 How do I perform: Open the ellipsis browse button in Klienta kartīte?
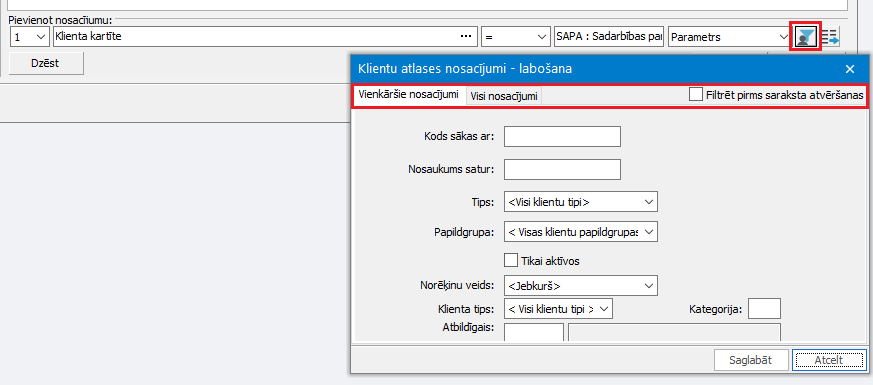click(x=466, y=37)
